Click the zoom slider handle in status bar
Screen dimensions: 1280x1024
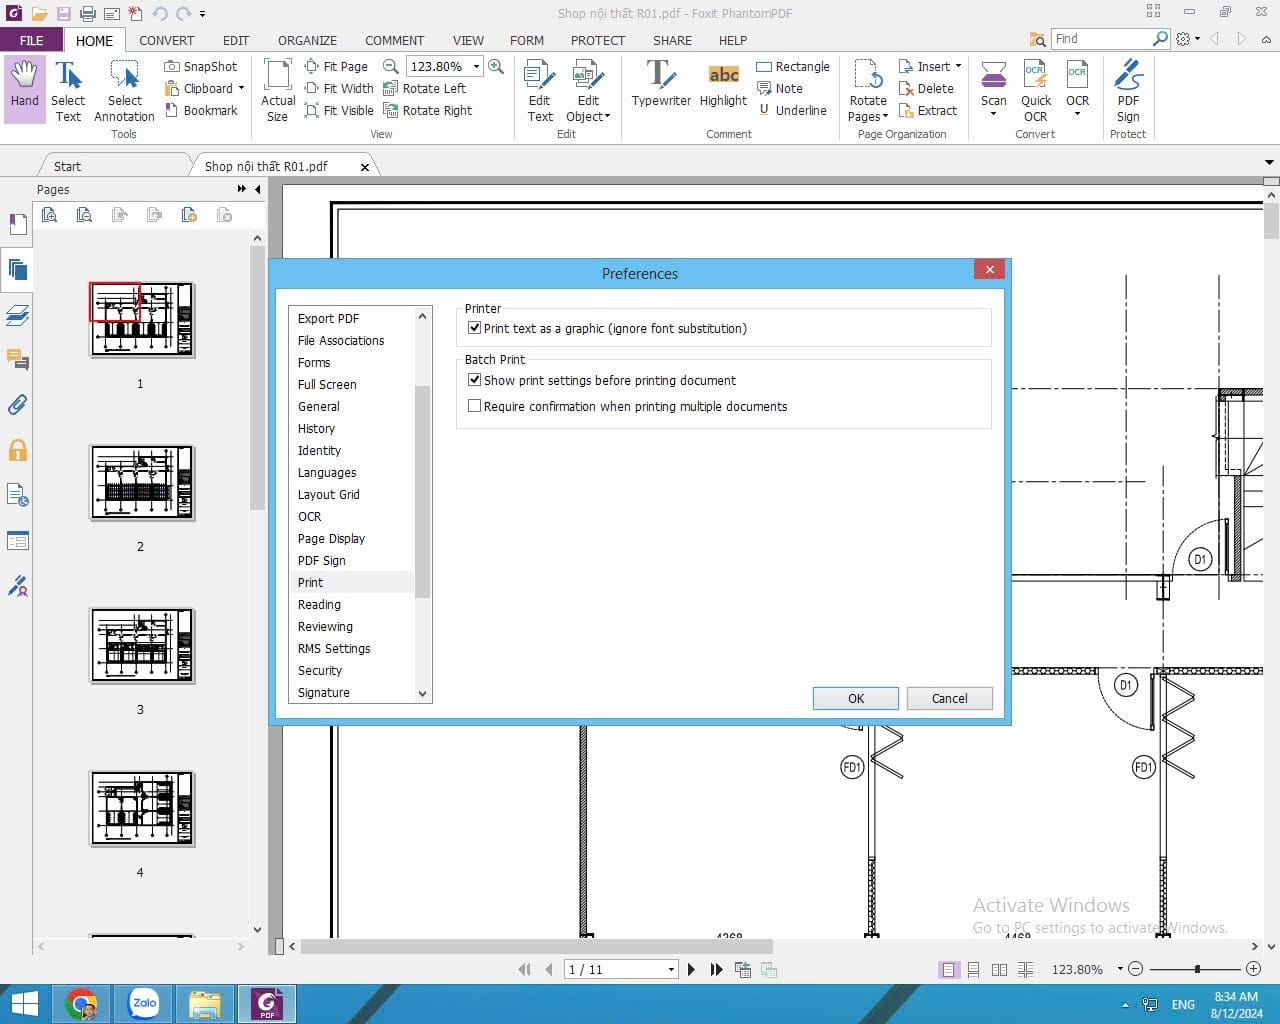click(1197, 969)
